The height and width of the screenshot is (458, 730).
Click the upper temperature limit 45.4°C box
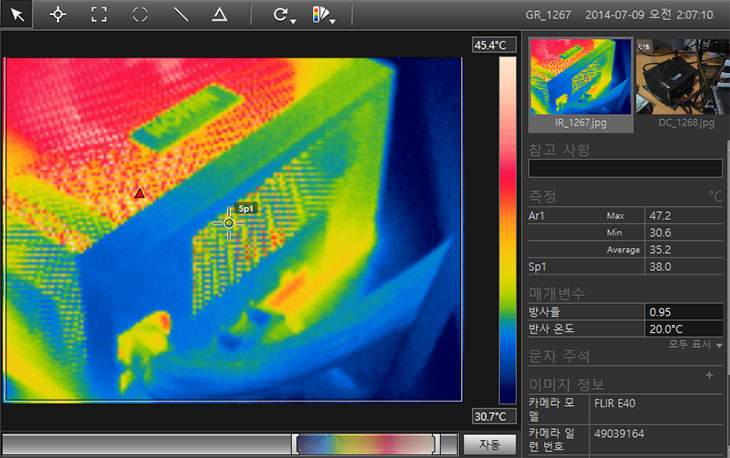[x=494, y=45]
